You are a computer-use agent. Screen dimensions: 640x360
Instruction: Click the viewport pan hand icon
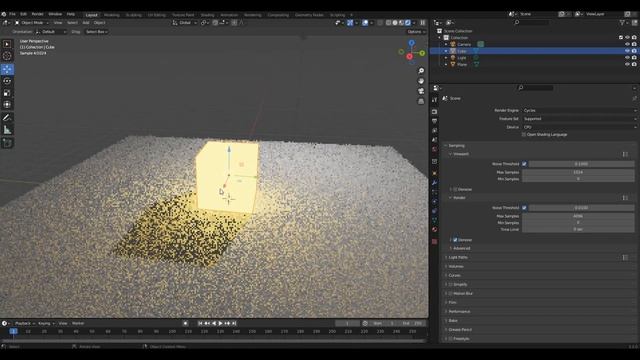coord(421,81)
